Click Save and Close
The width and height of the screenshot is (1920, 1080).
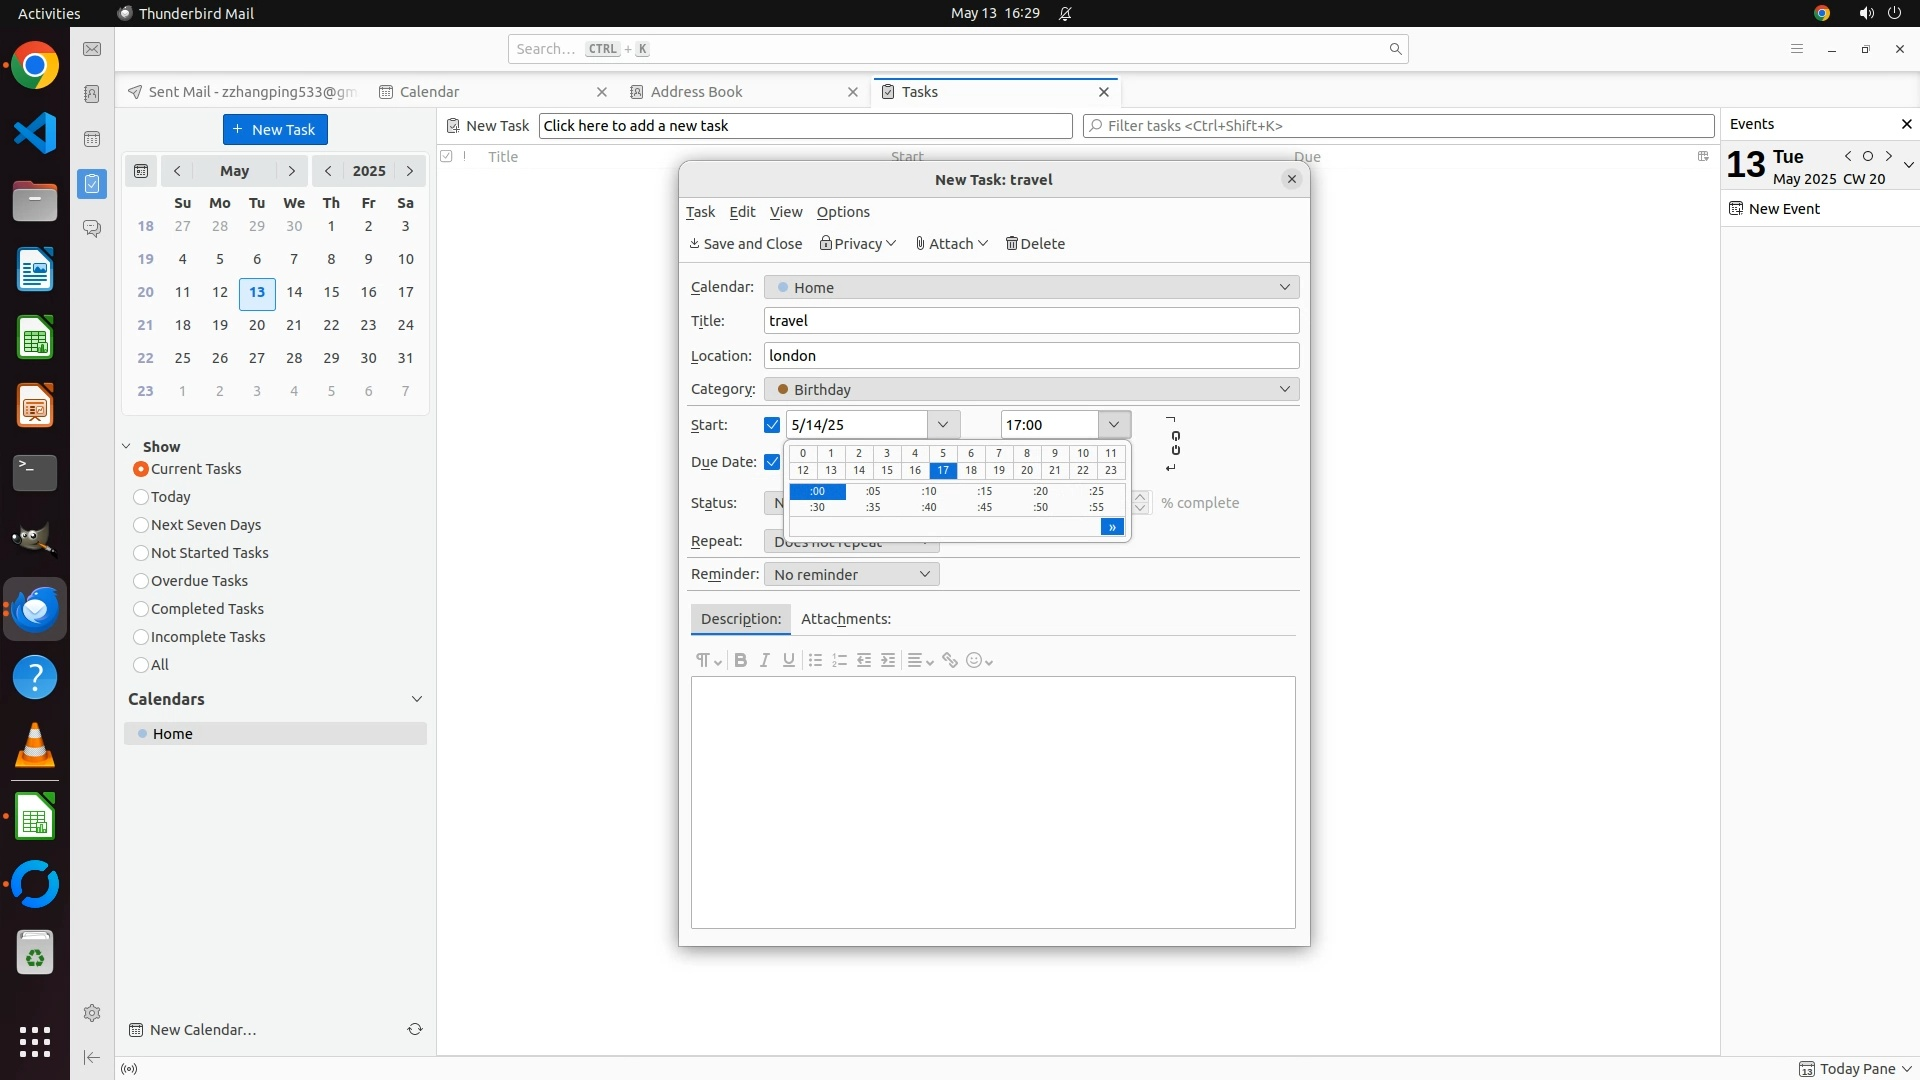[x=746, y=244]
